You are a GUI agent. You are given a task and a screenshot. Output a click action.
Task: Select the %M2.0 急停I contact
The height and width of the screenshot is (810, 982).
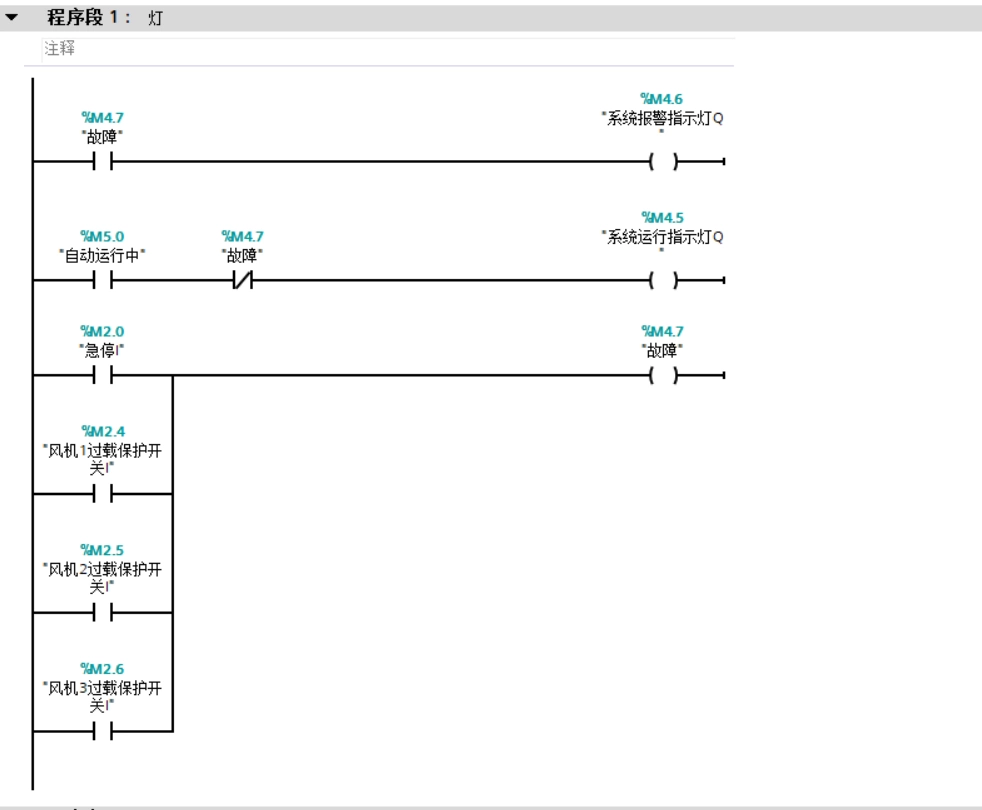coord(103,375)
